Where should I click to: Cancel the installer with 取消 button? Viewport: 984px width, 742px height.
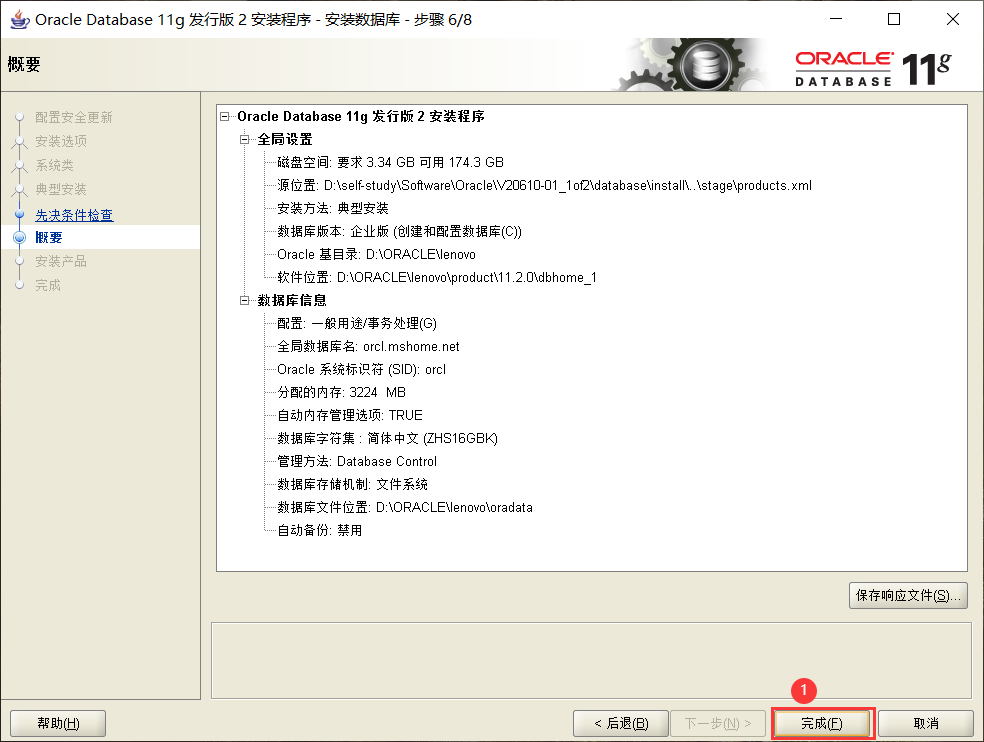coord(926,723)
